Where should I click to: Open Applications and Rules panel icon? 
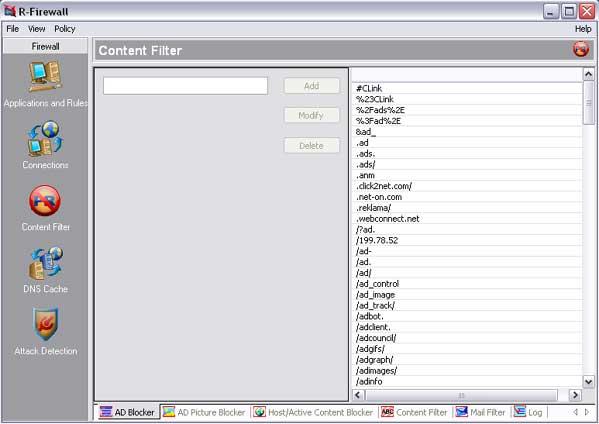point(45,76)
